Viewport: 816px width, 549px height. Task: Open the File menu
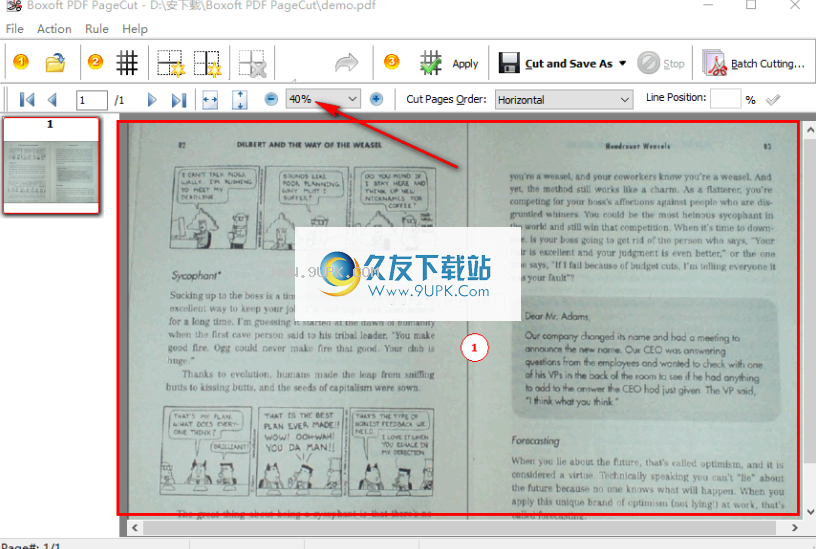(x=15, y=29)
